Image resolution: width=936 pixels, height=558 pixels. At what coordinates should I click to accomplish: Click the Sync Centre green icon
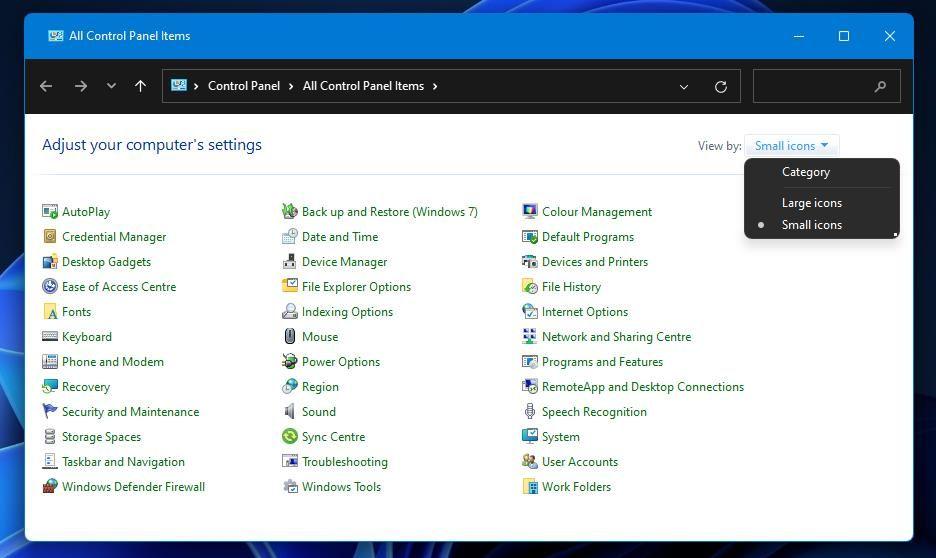(x=290, y=437)
